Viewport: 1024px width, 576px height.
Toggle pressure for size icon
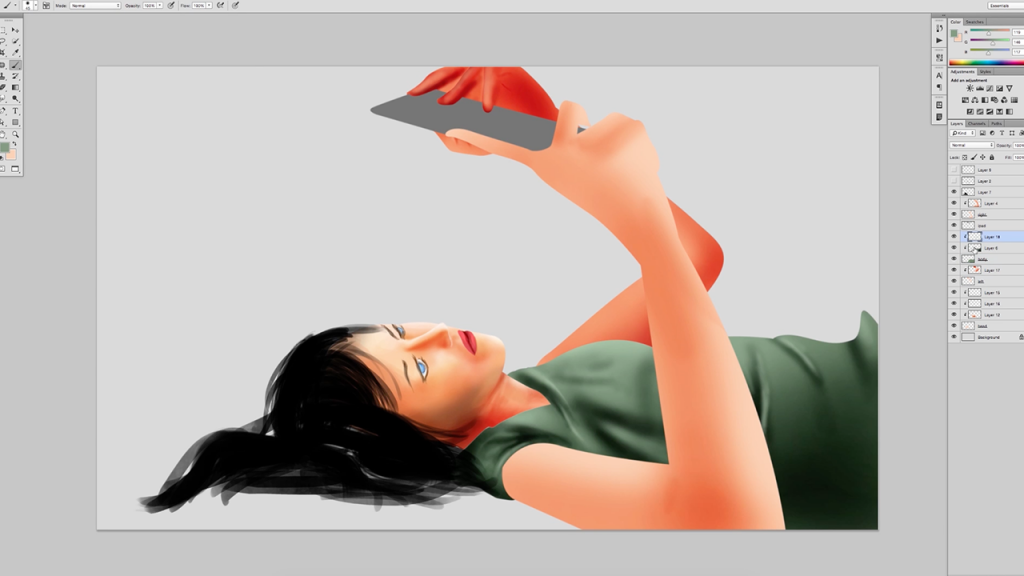(235, 5)
